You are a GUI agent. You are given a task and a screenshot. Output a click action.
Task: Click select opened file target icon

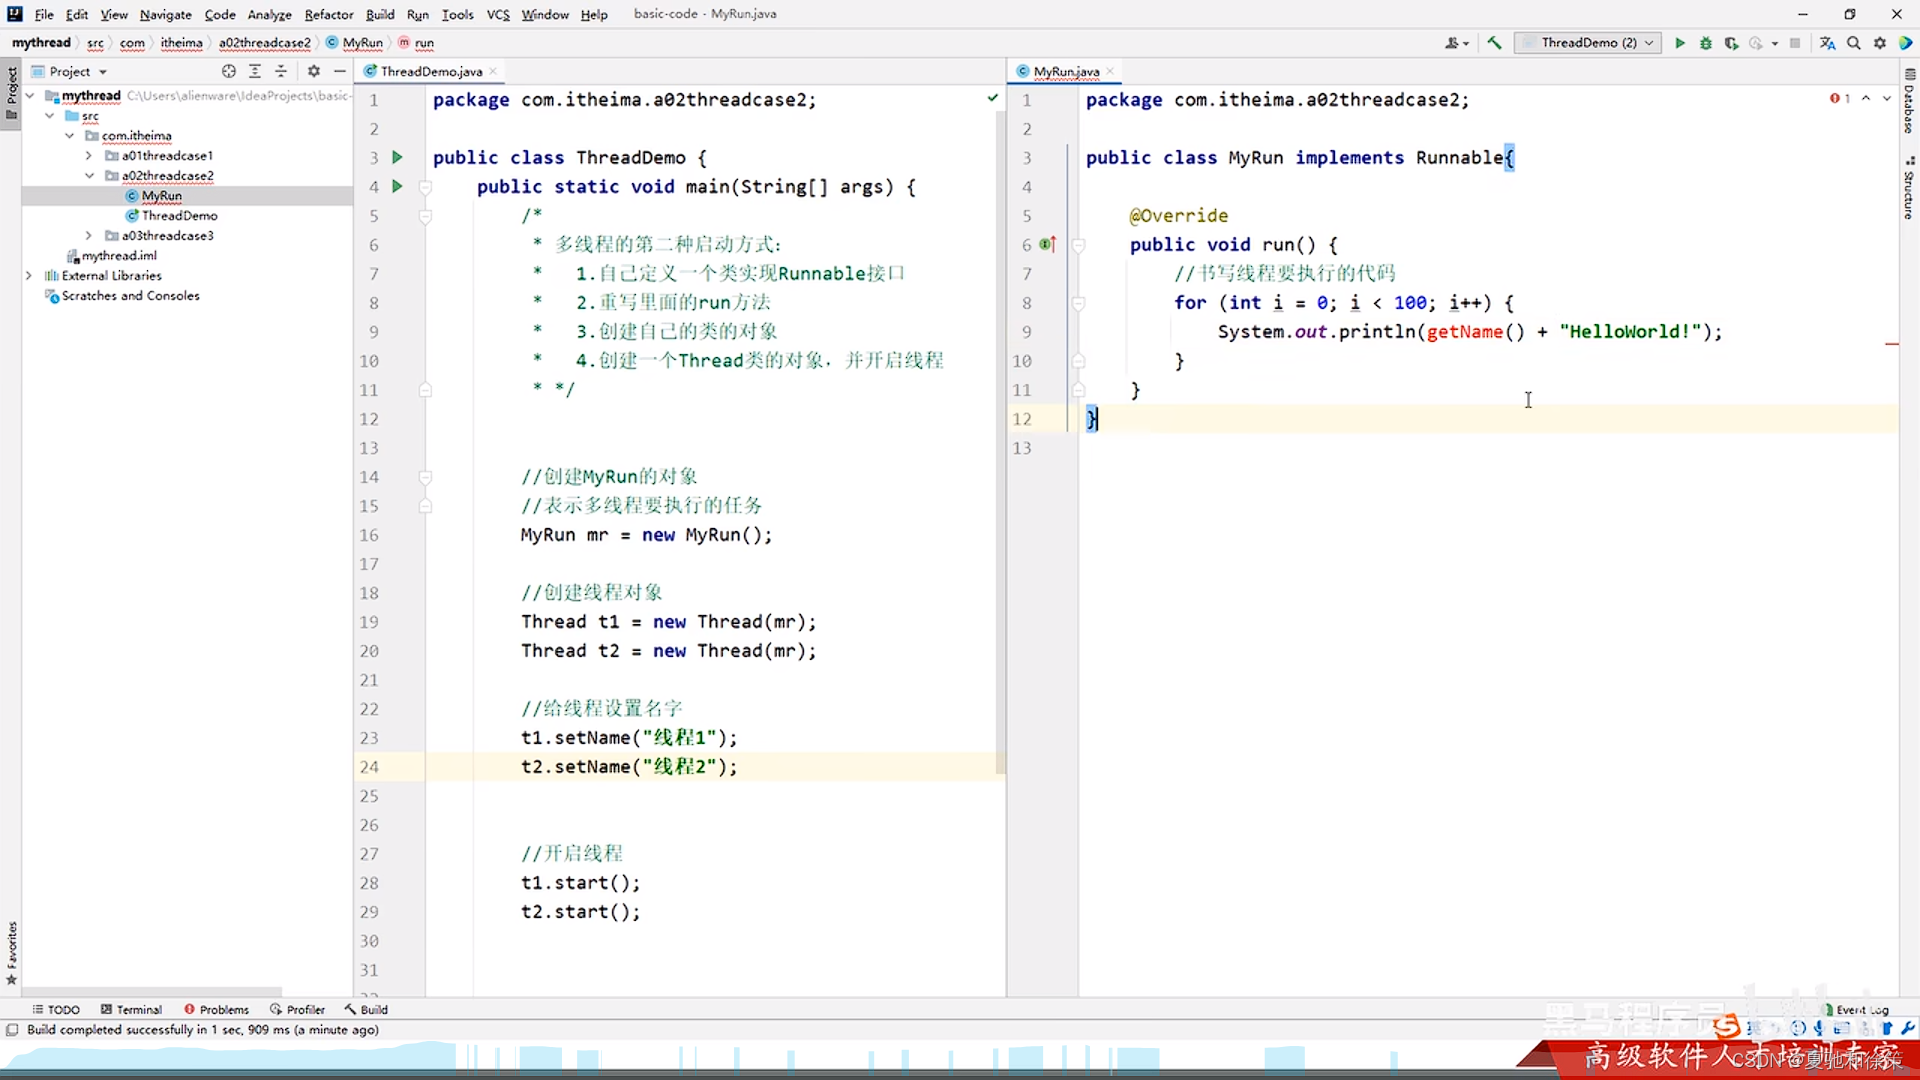[229, 71]
